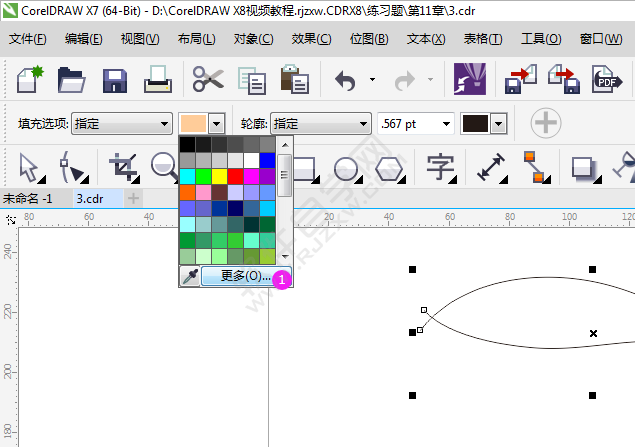Select the Text tool
The height and width of the screenshot is (447, 635).
pos(441,168)
